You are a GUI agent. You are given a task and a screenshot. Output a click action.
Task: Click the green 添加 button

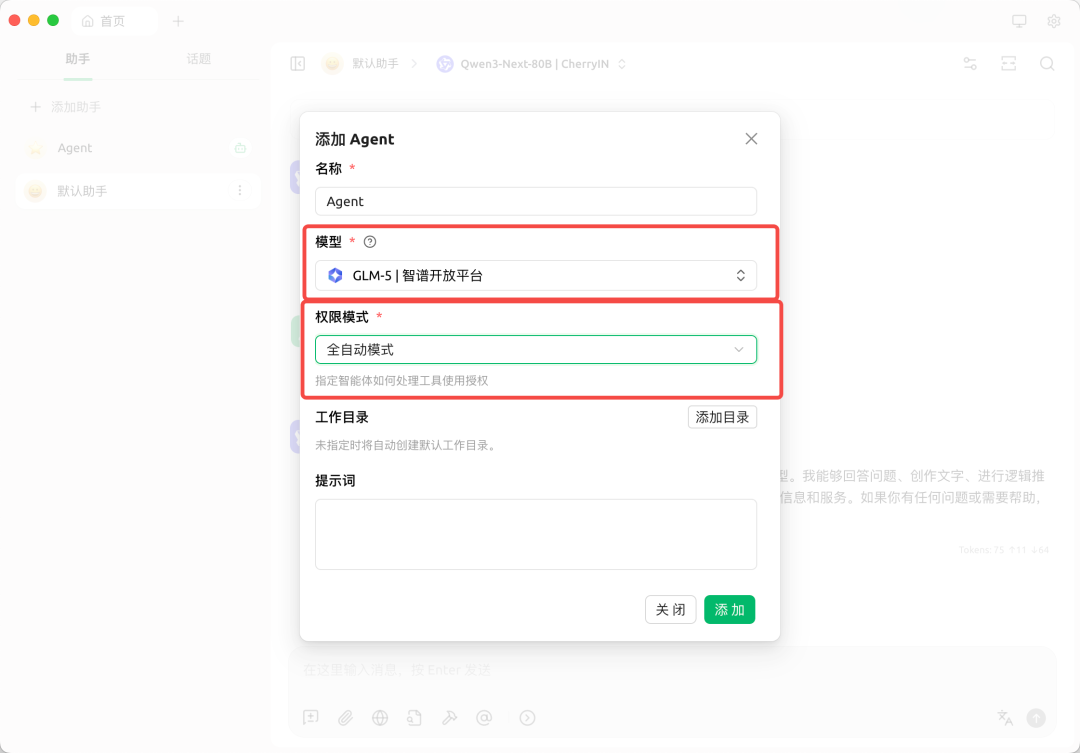pyautogui.click(x=729, y=610)
